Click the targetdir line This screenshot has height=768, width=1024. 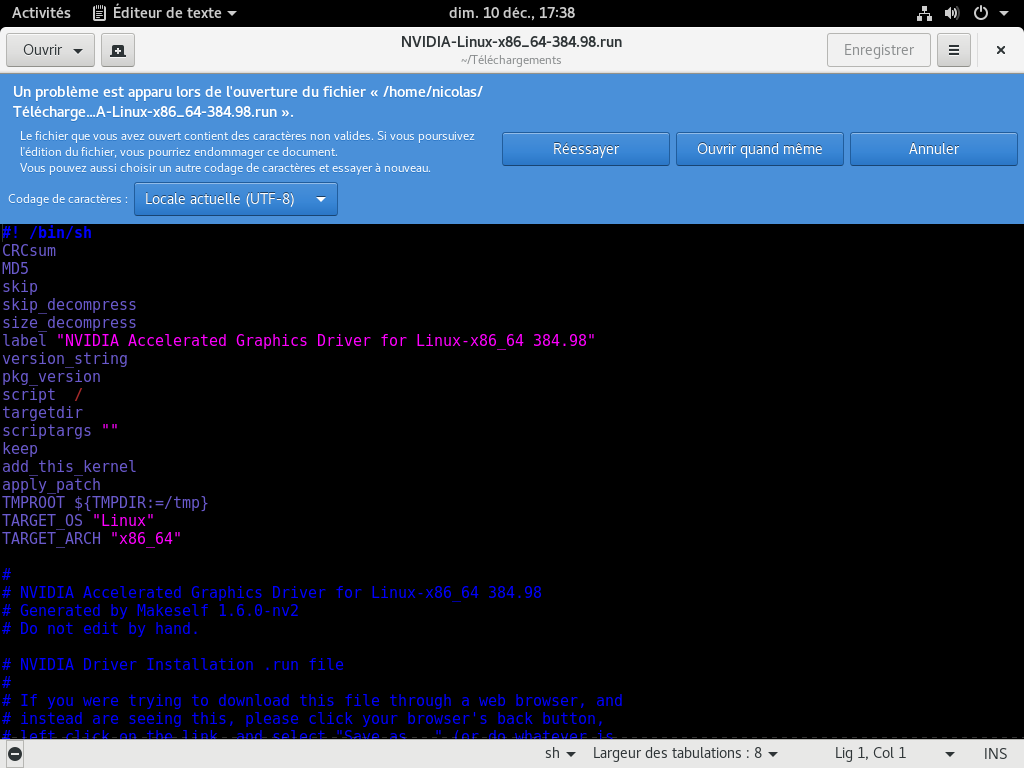(x=42, y=413)
